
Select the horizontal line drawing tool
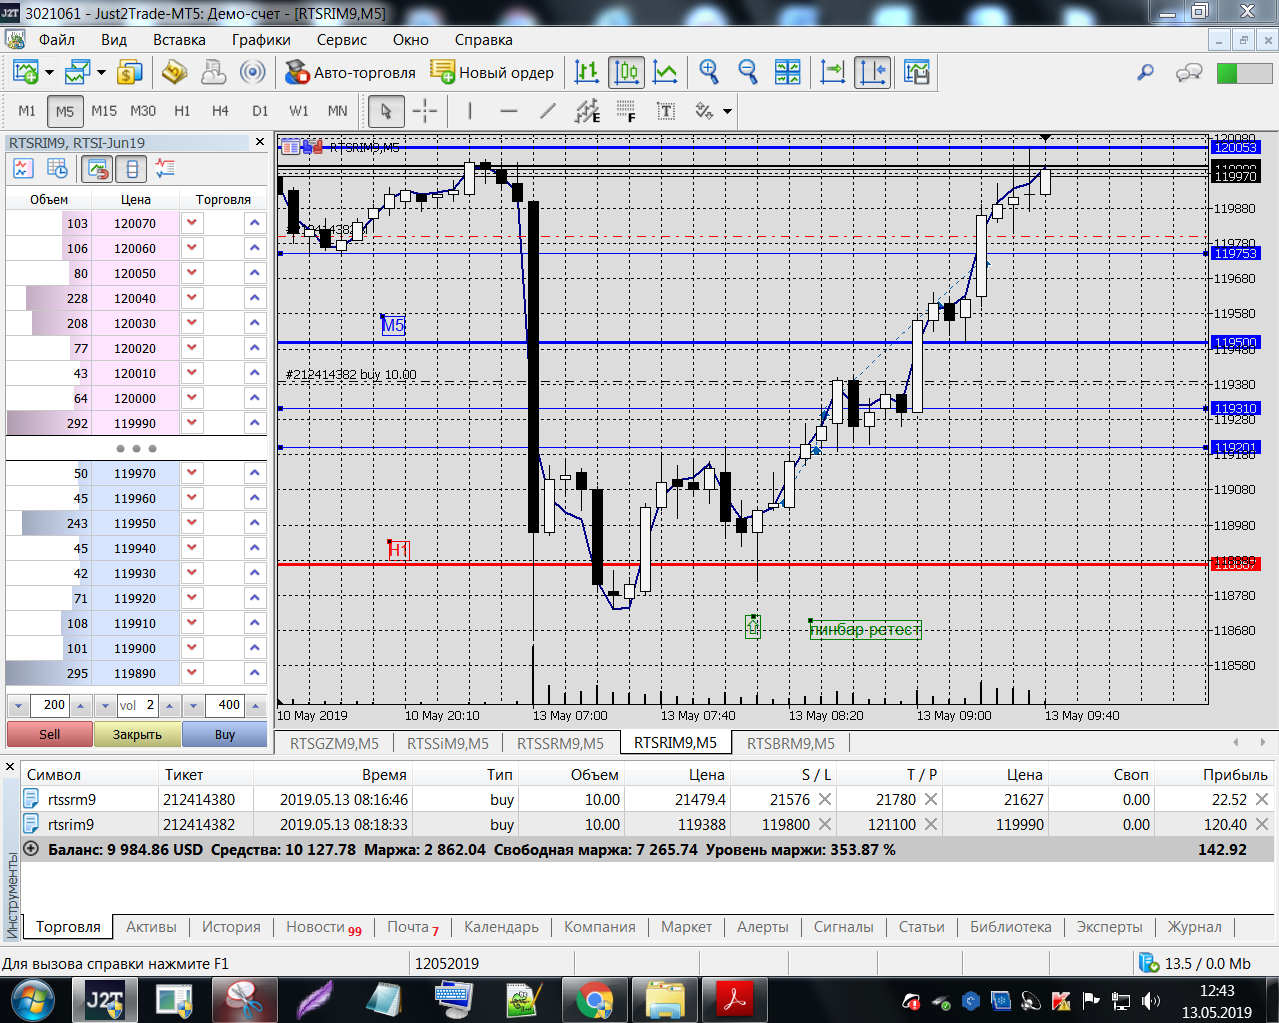pos(509,111)
